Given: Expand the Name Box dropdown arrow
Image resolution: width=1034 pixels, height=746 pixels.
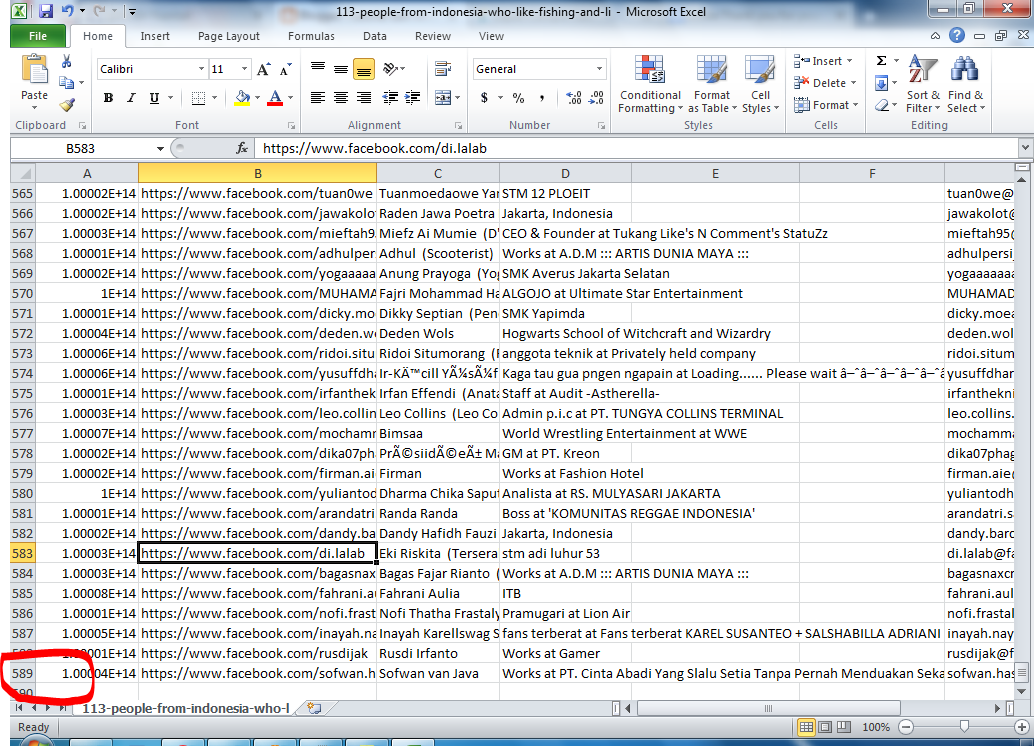Looking at the screenshot, I should pos(160,148).
